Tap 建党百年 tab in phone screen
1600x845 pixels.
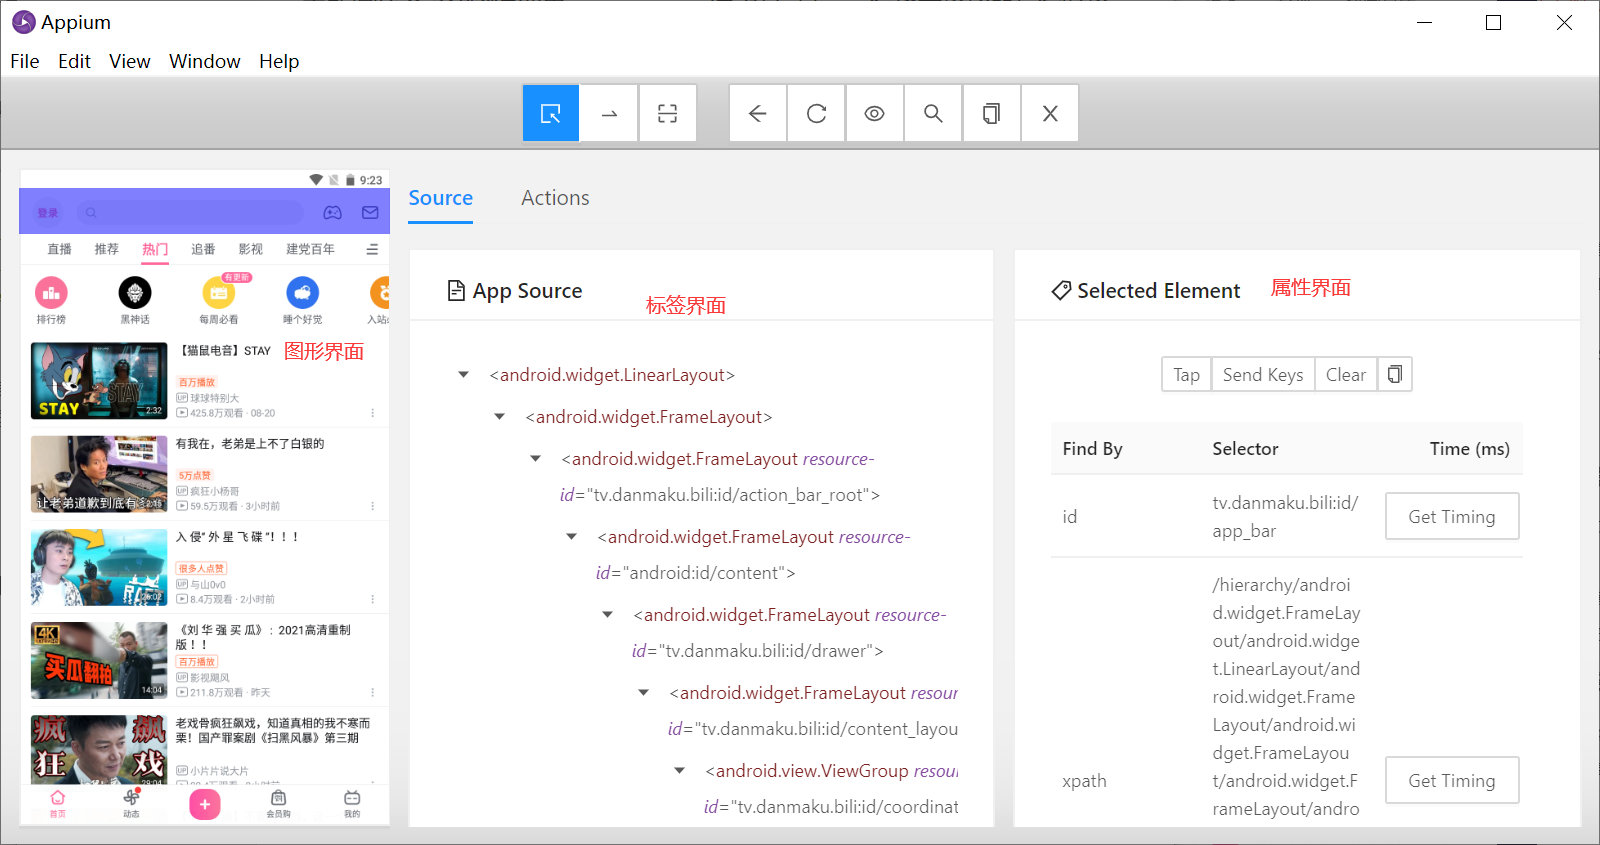310,249
